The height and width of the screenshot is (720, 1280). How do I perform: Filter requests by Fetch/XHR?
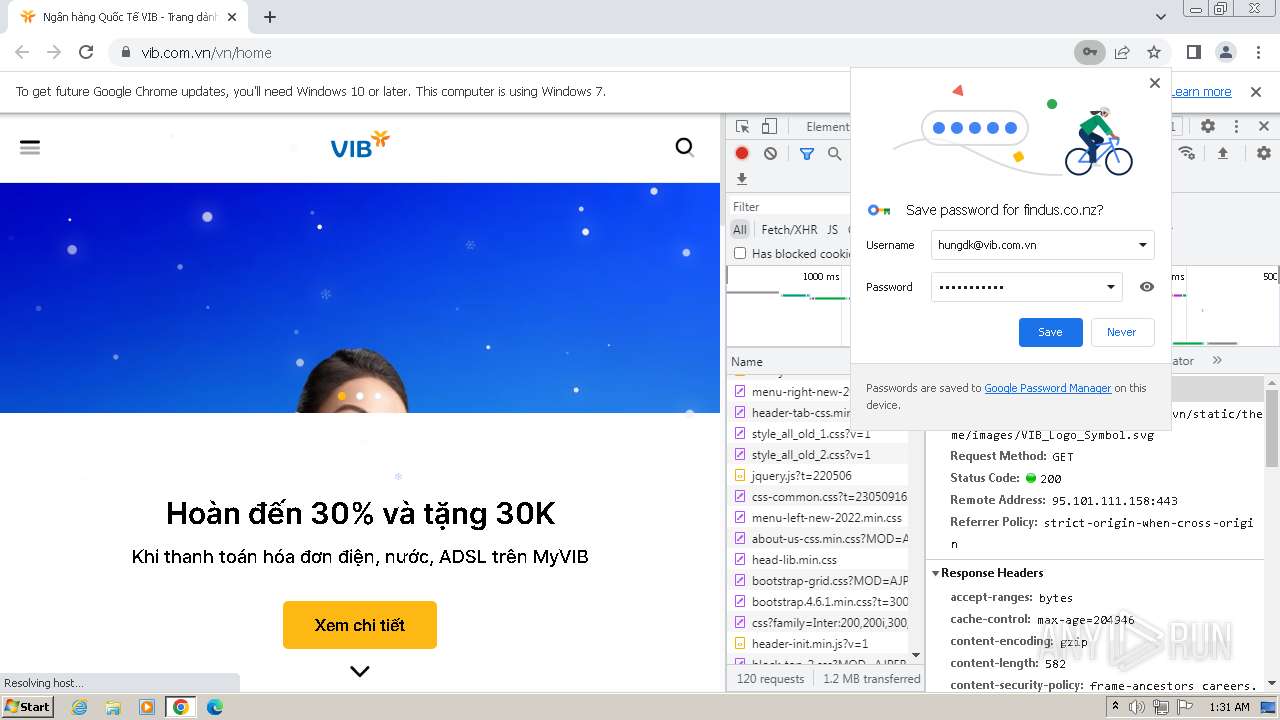point(789,229)
